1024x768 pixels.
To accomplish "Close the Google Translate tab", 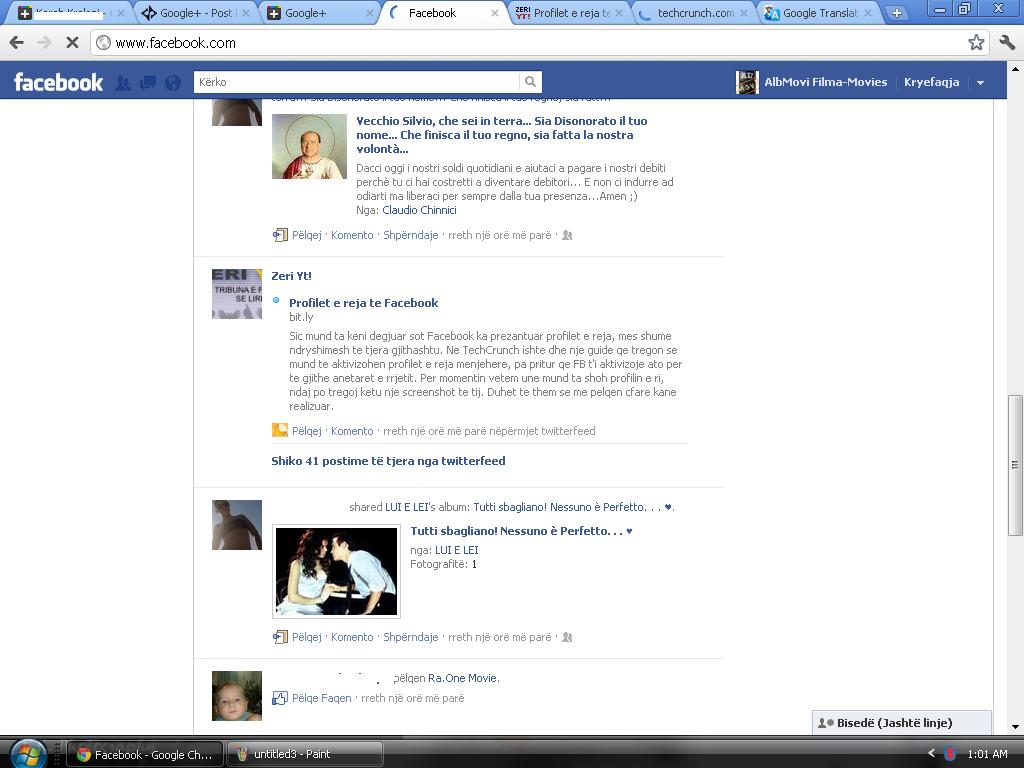I will click(868, 13).
